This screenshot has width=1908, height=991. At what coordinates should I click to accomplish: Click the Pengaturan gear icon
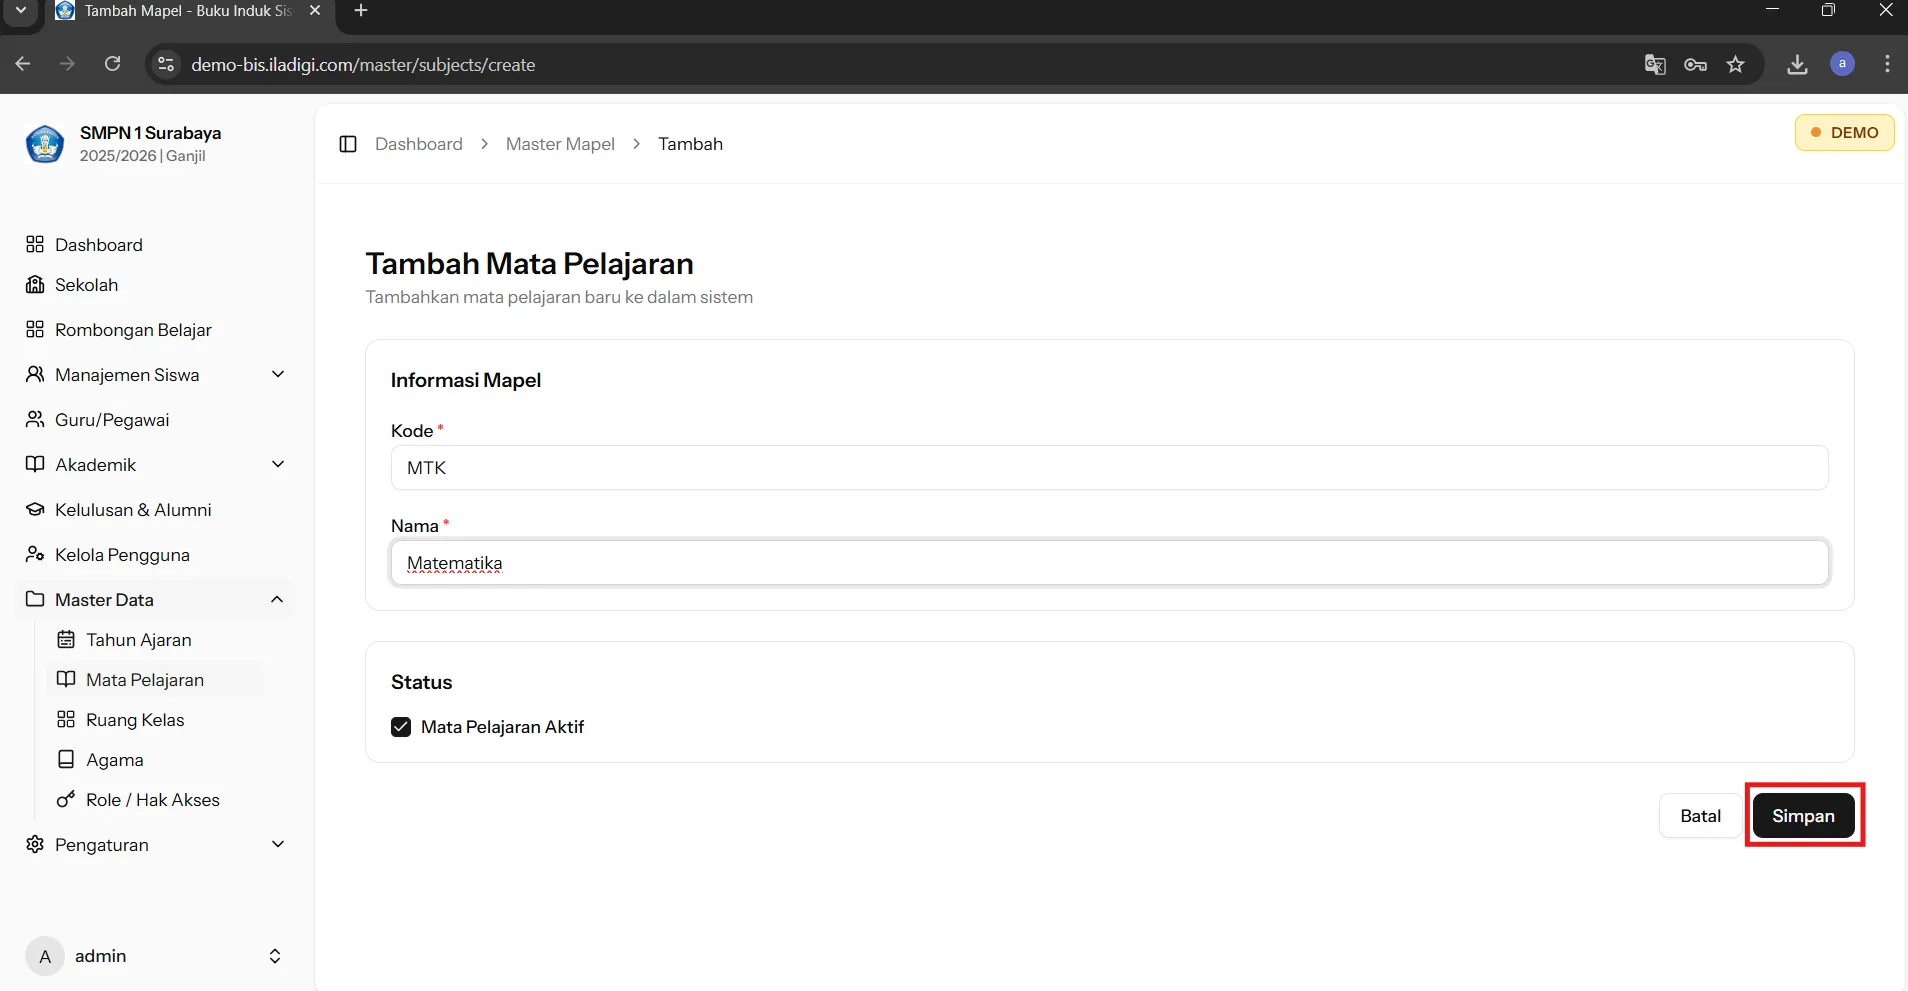(35, 844)
